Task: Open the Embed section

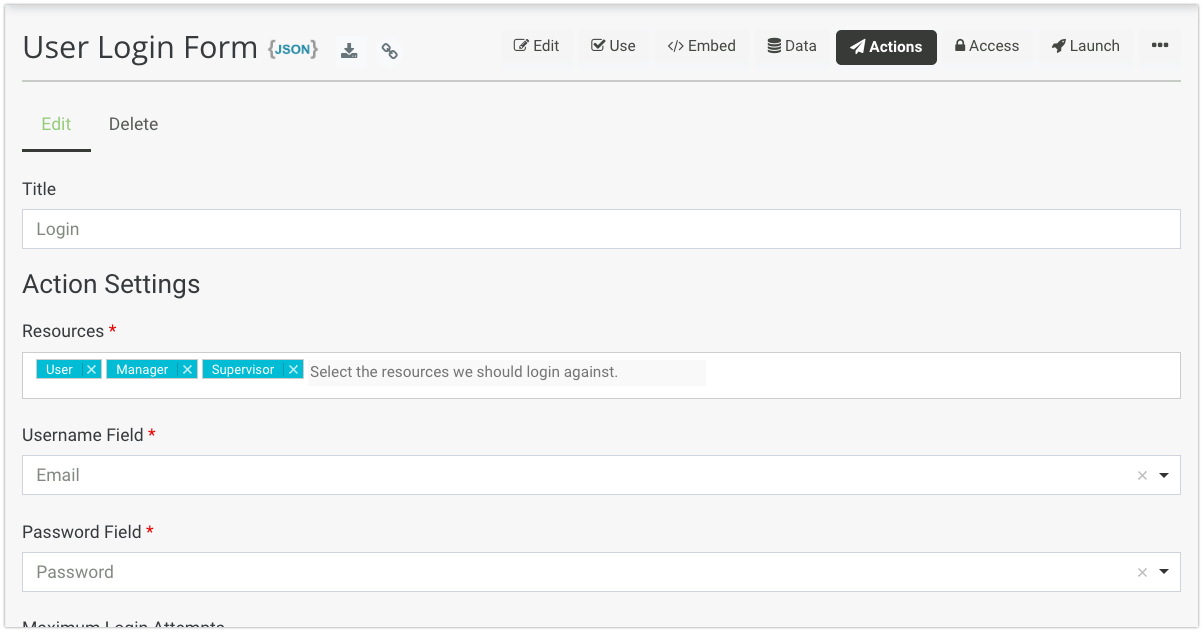Action: coord(701,46)
